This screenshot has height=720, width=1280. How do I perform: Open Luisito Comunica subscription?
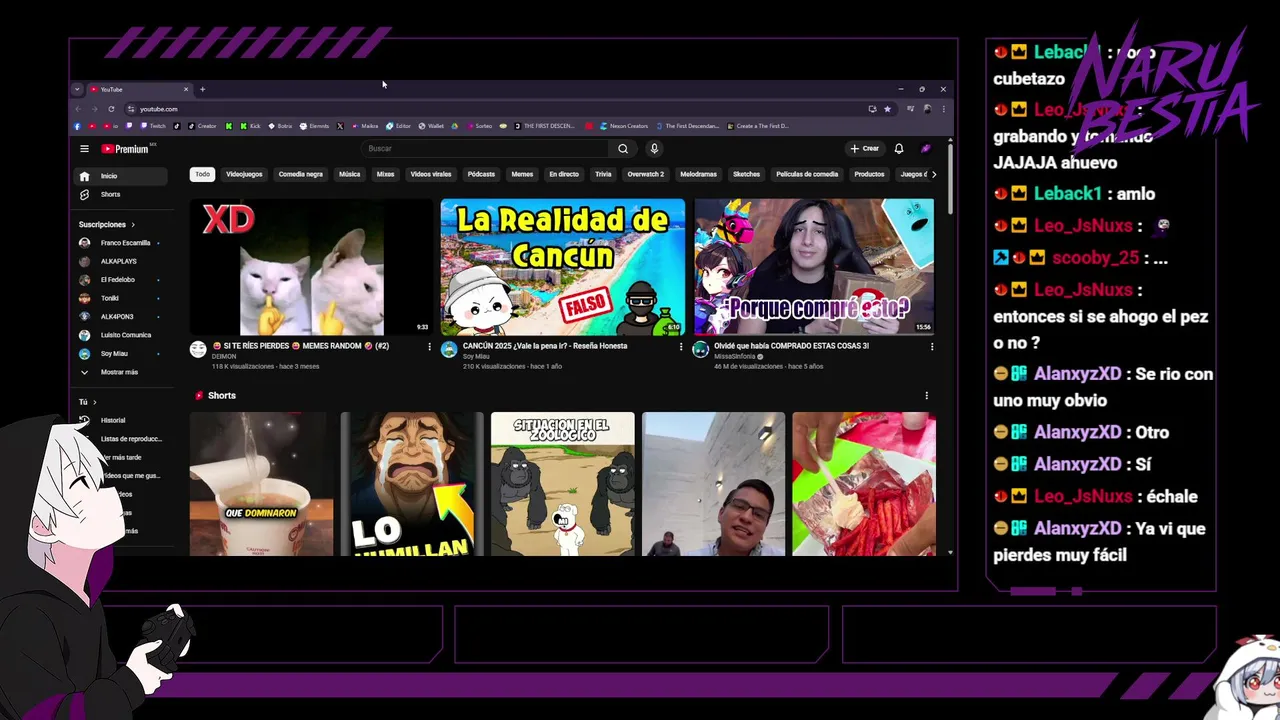pos(122,335)
